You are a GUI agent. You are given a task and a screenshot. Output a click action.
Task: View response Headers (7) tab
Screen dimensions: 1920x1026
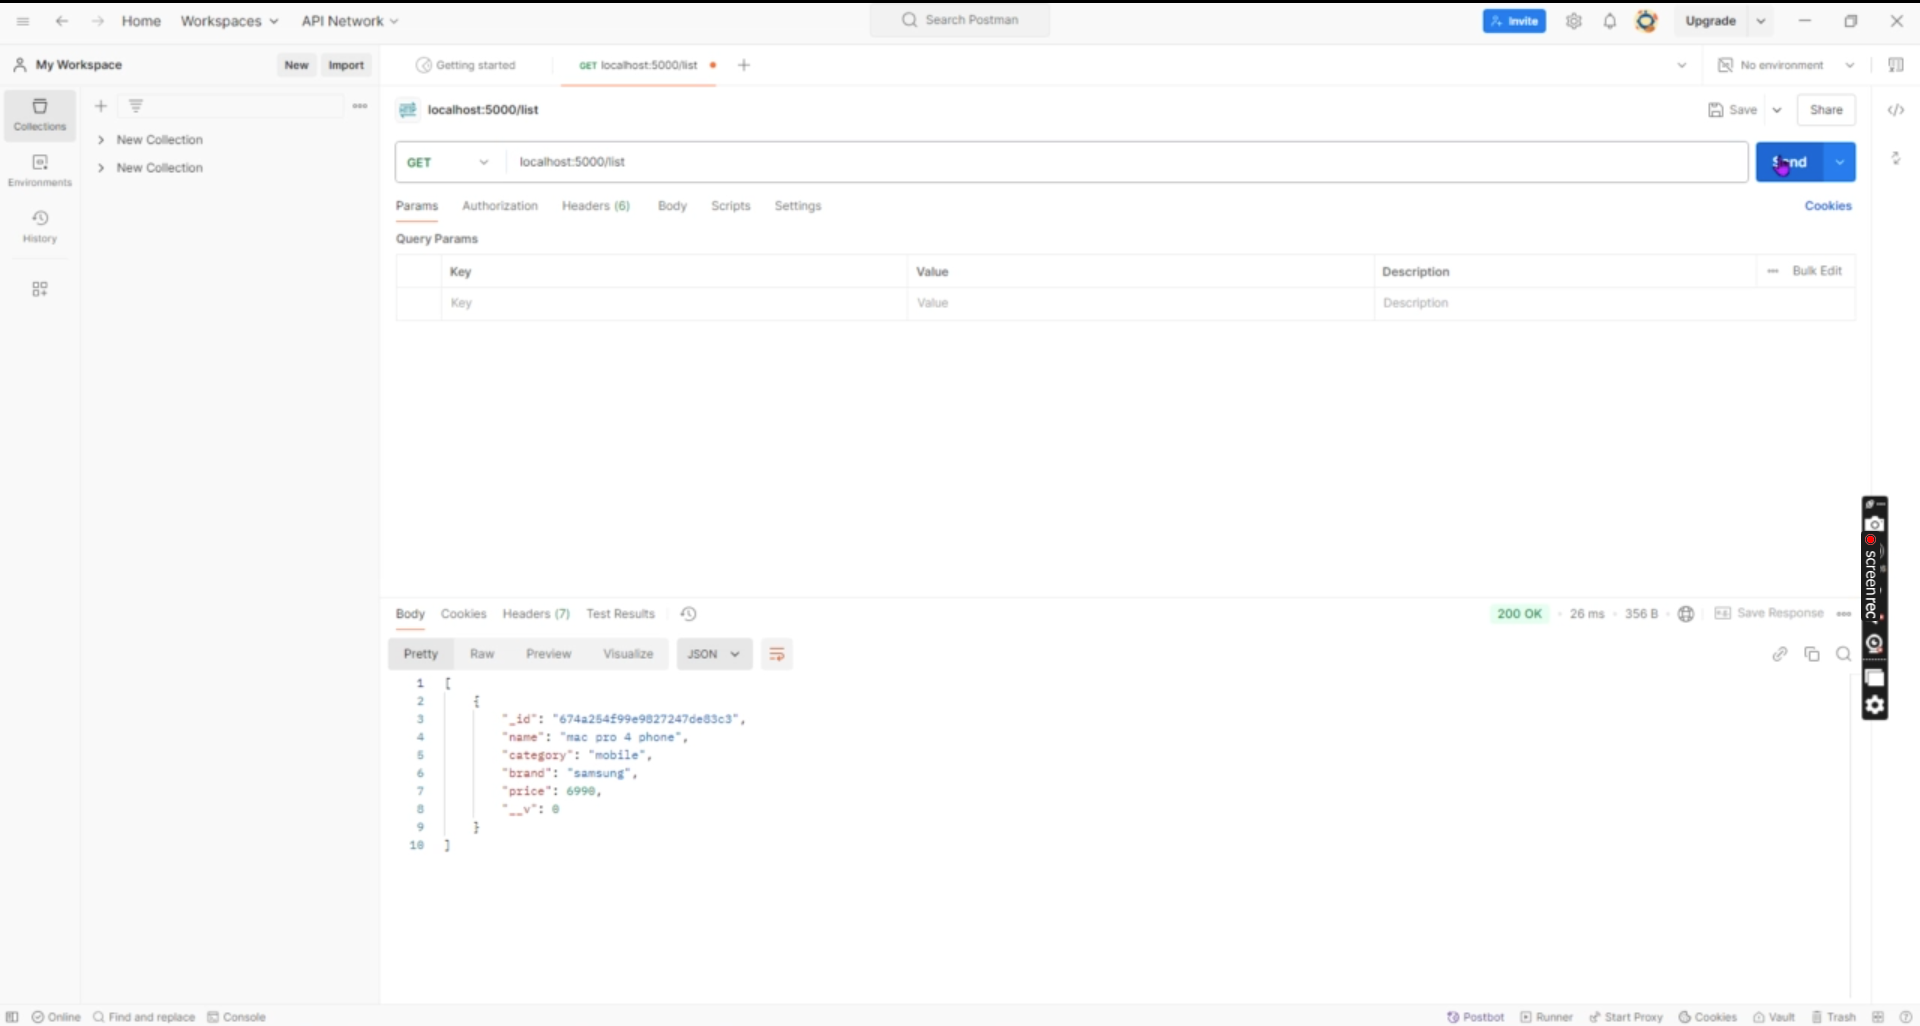[536, 614]
